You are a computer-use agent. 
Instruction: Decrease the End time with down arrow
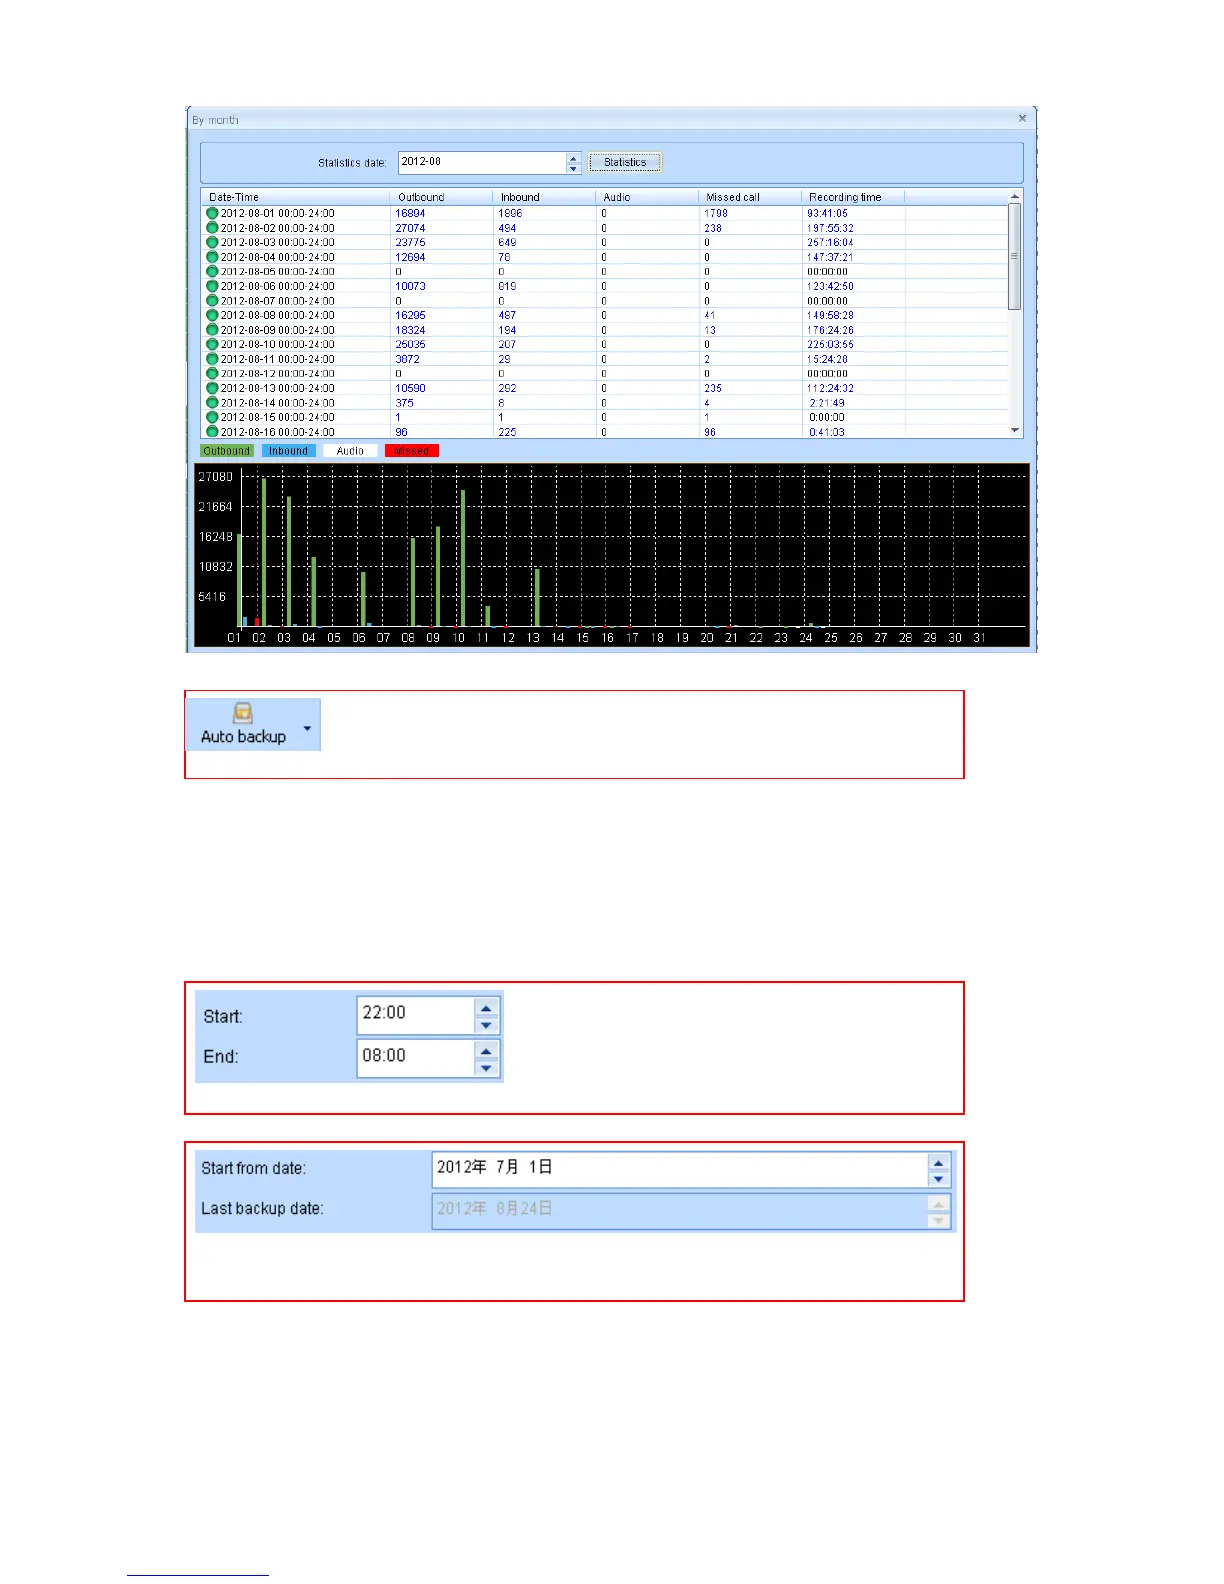[486, 1068]
